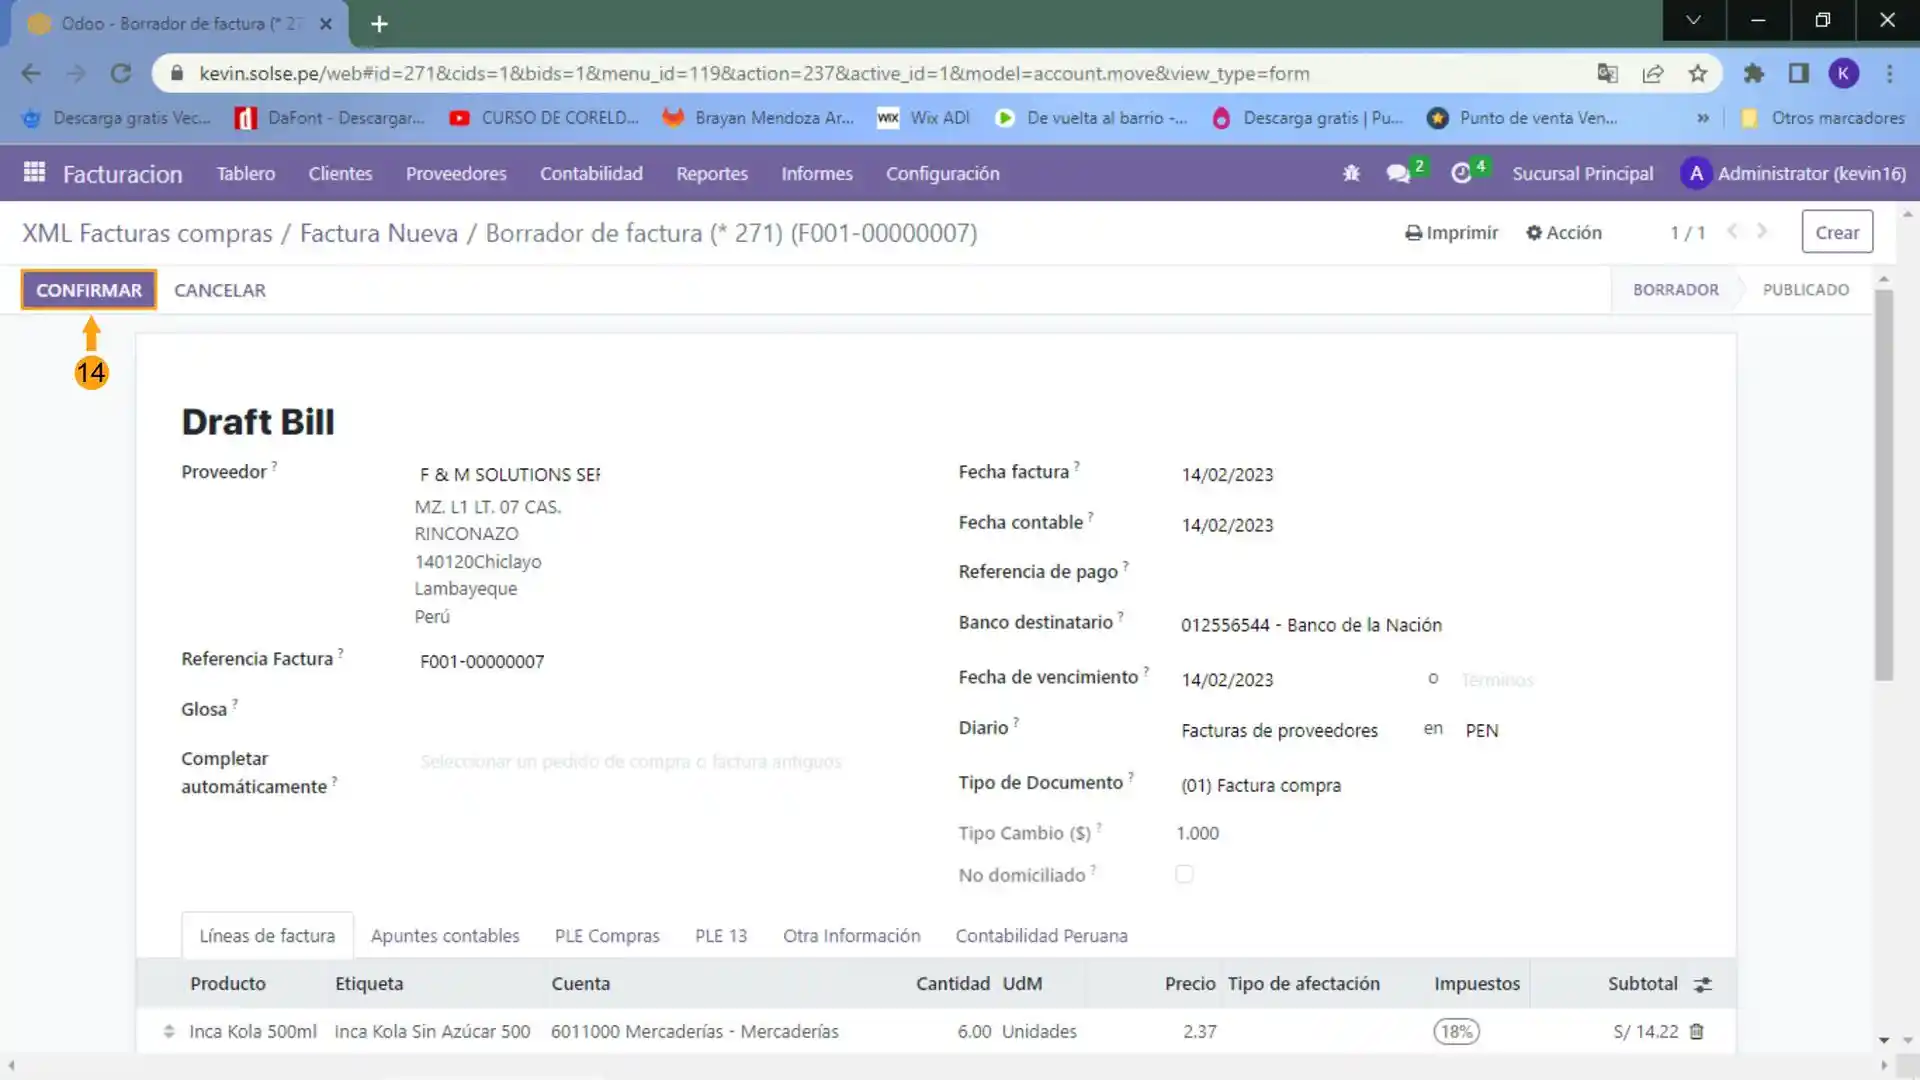Click the PUBLICADO status stage
The width and height of the screenshot is (1920, 1080).
pyautogui.click(x=1805, y=290)
